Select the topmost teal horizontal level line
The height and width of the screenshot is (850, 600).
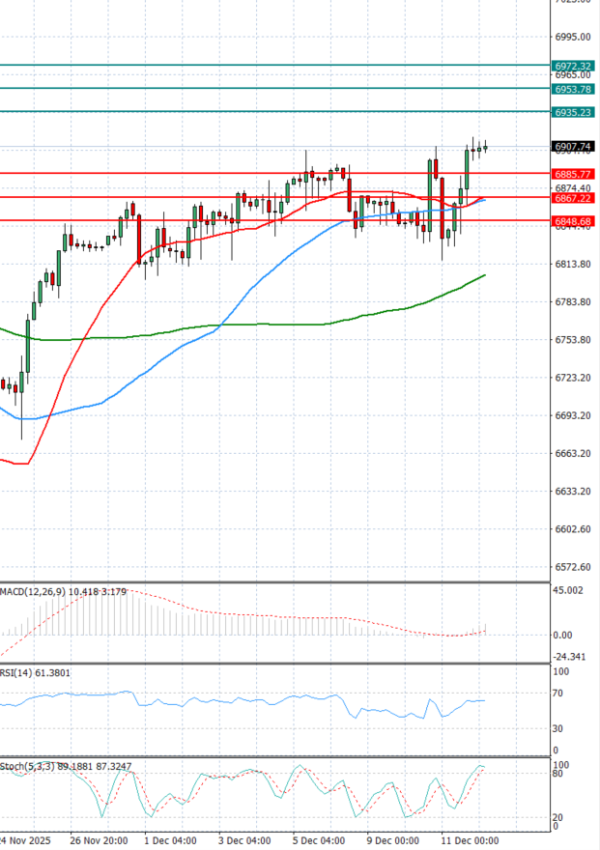coord(270,65)
